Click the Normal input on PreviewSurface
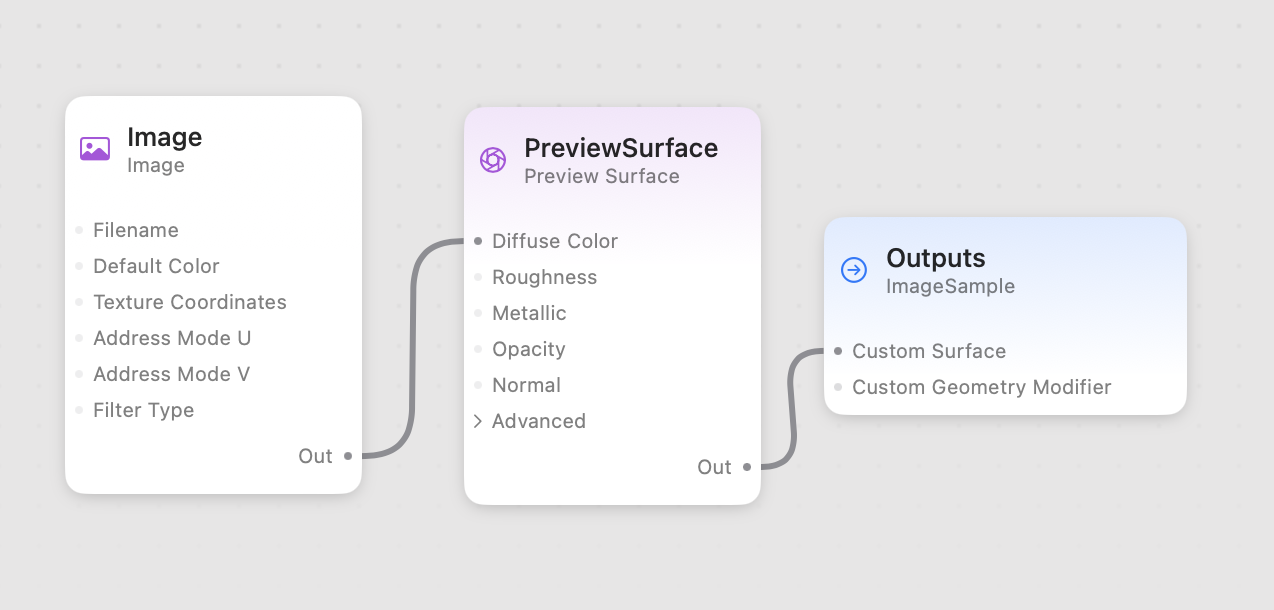This screenshot has height=610, width=1274. [526, 385]
